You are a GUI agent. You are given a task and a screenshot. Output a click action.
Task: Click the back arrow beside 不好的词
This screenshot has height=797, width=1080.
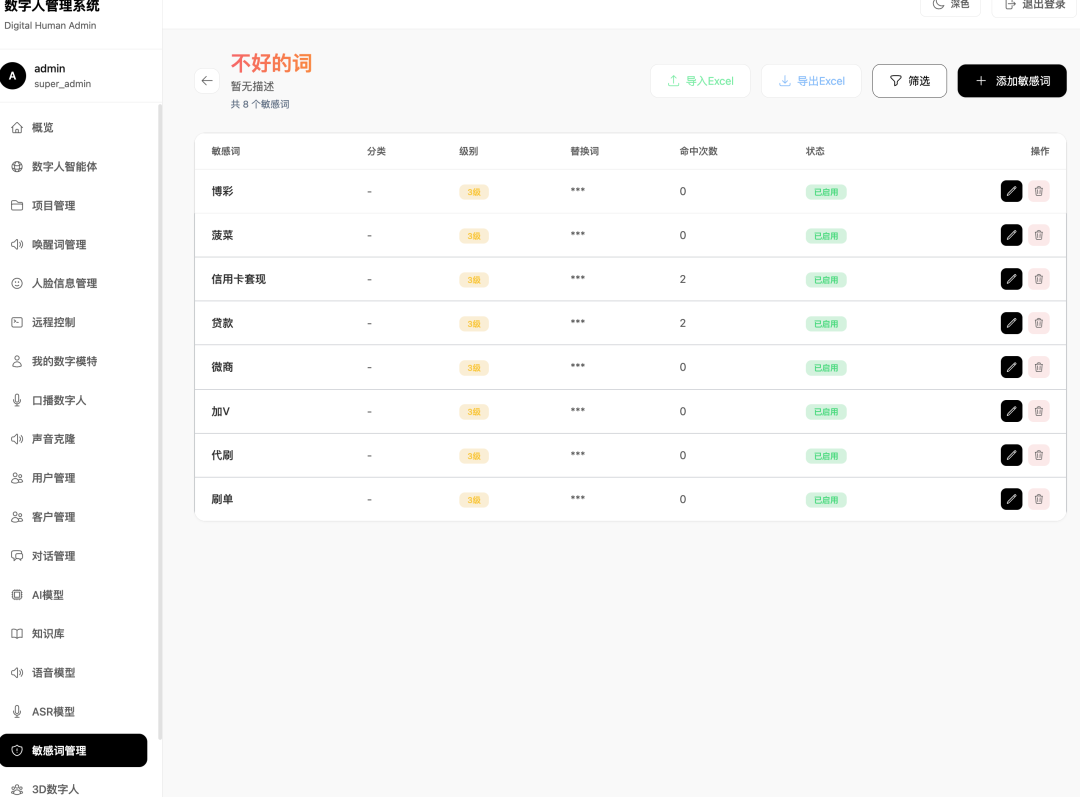(207, 81)
